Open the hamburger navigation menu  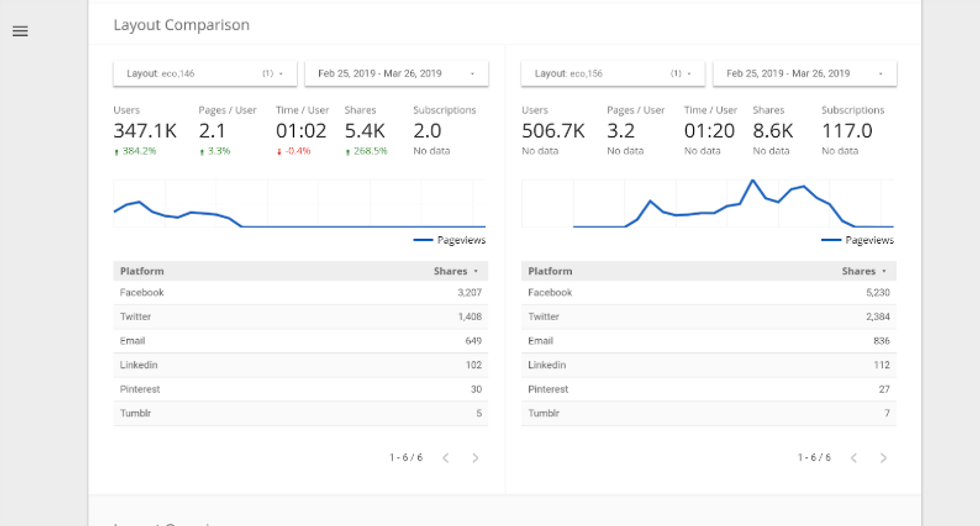[x=20, y=31]
